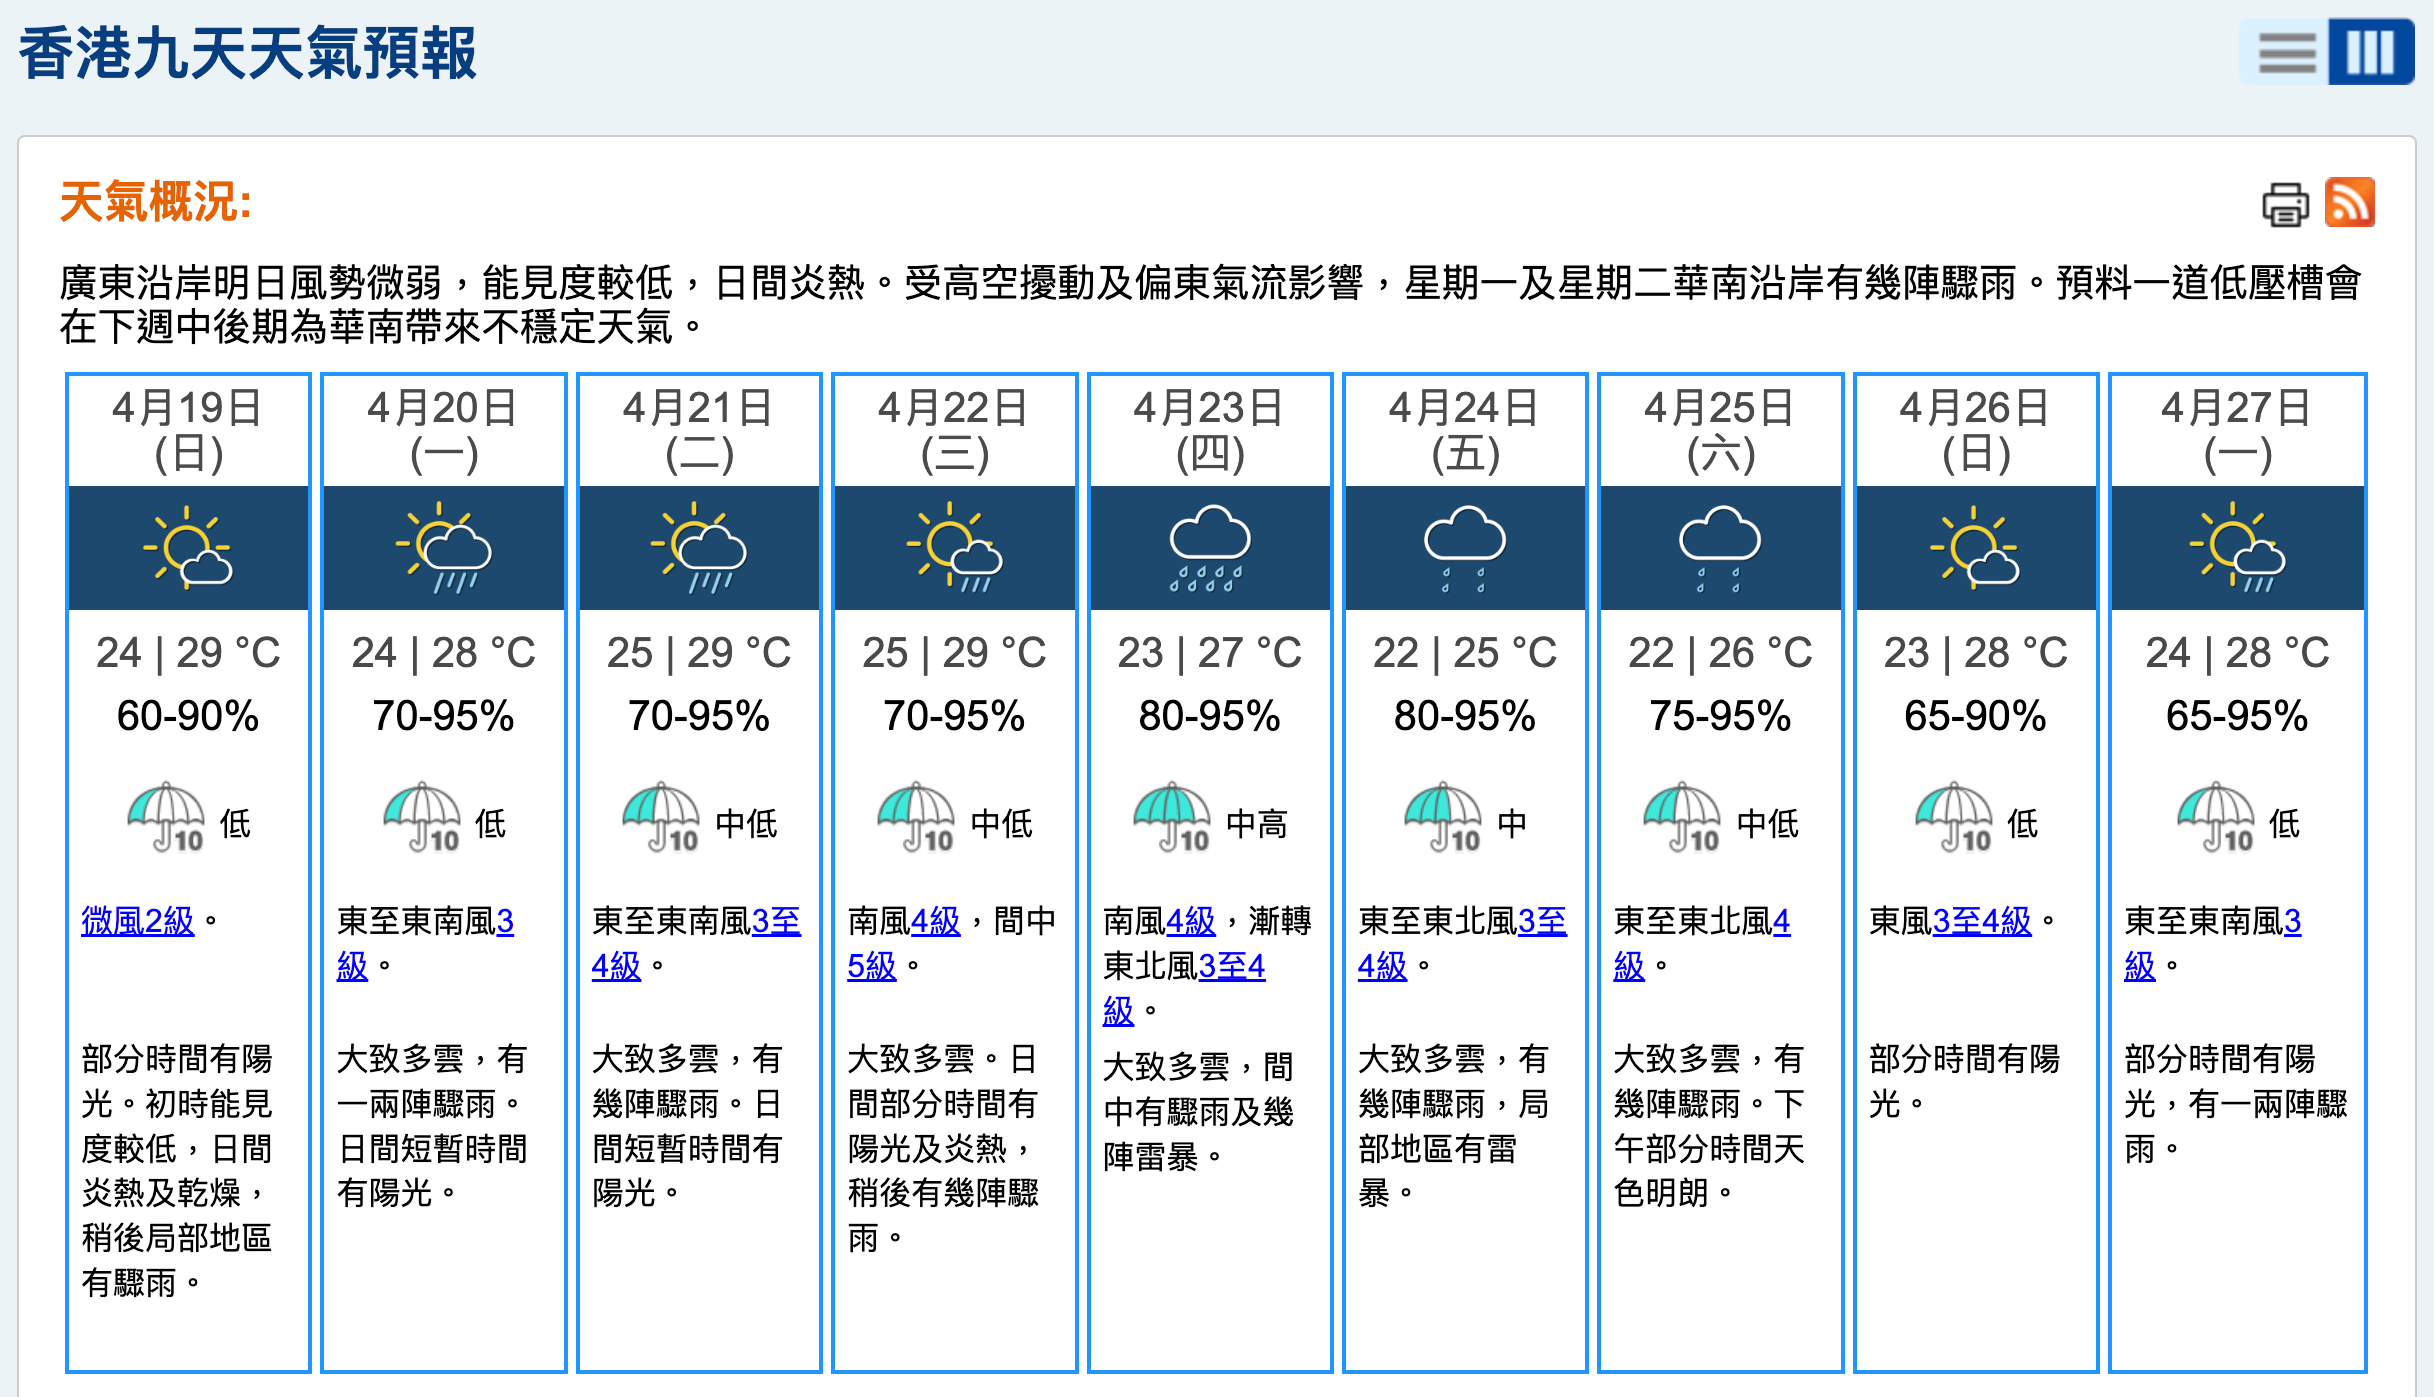Click the April 27 sun-and-showers weather icon
This screenshot has width=2434, height=1397.
coord(2237,548)
